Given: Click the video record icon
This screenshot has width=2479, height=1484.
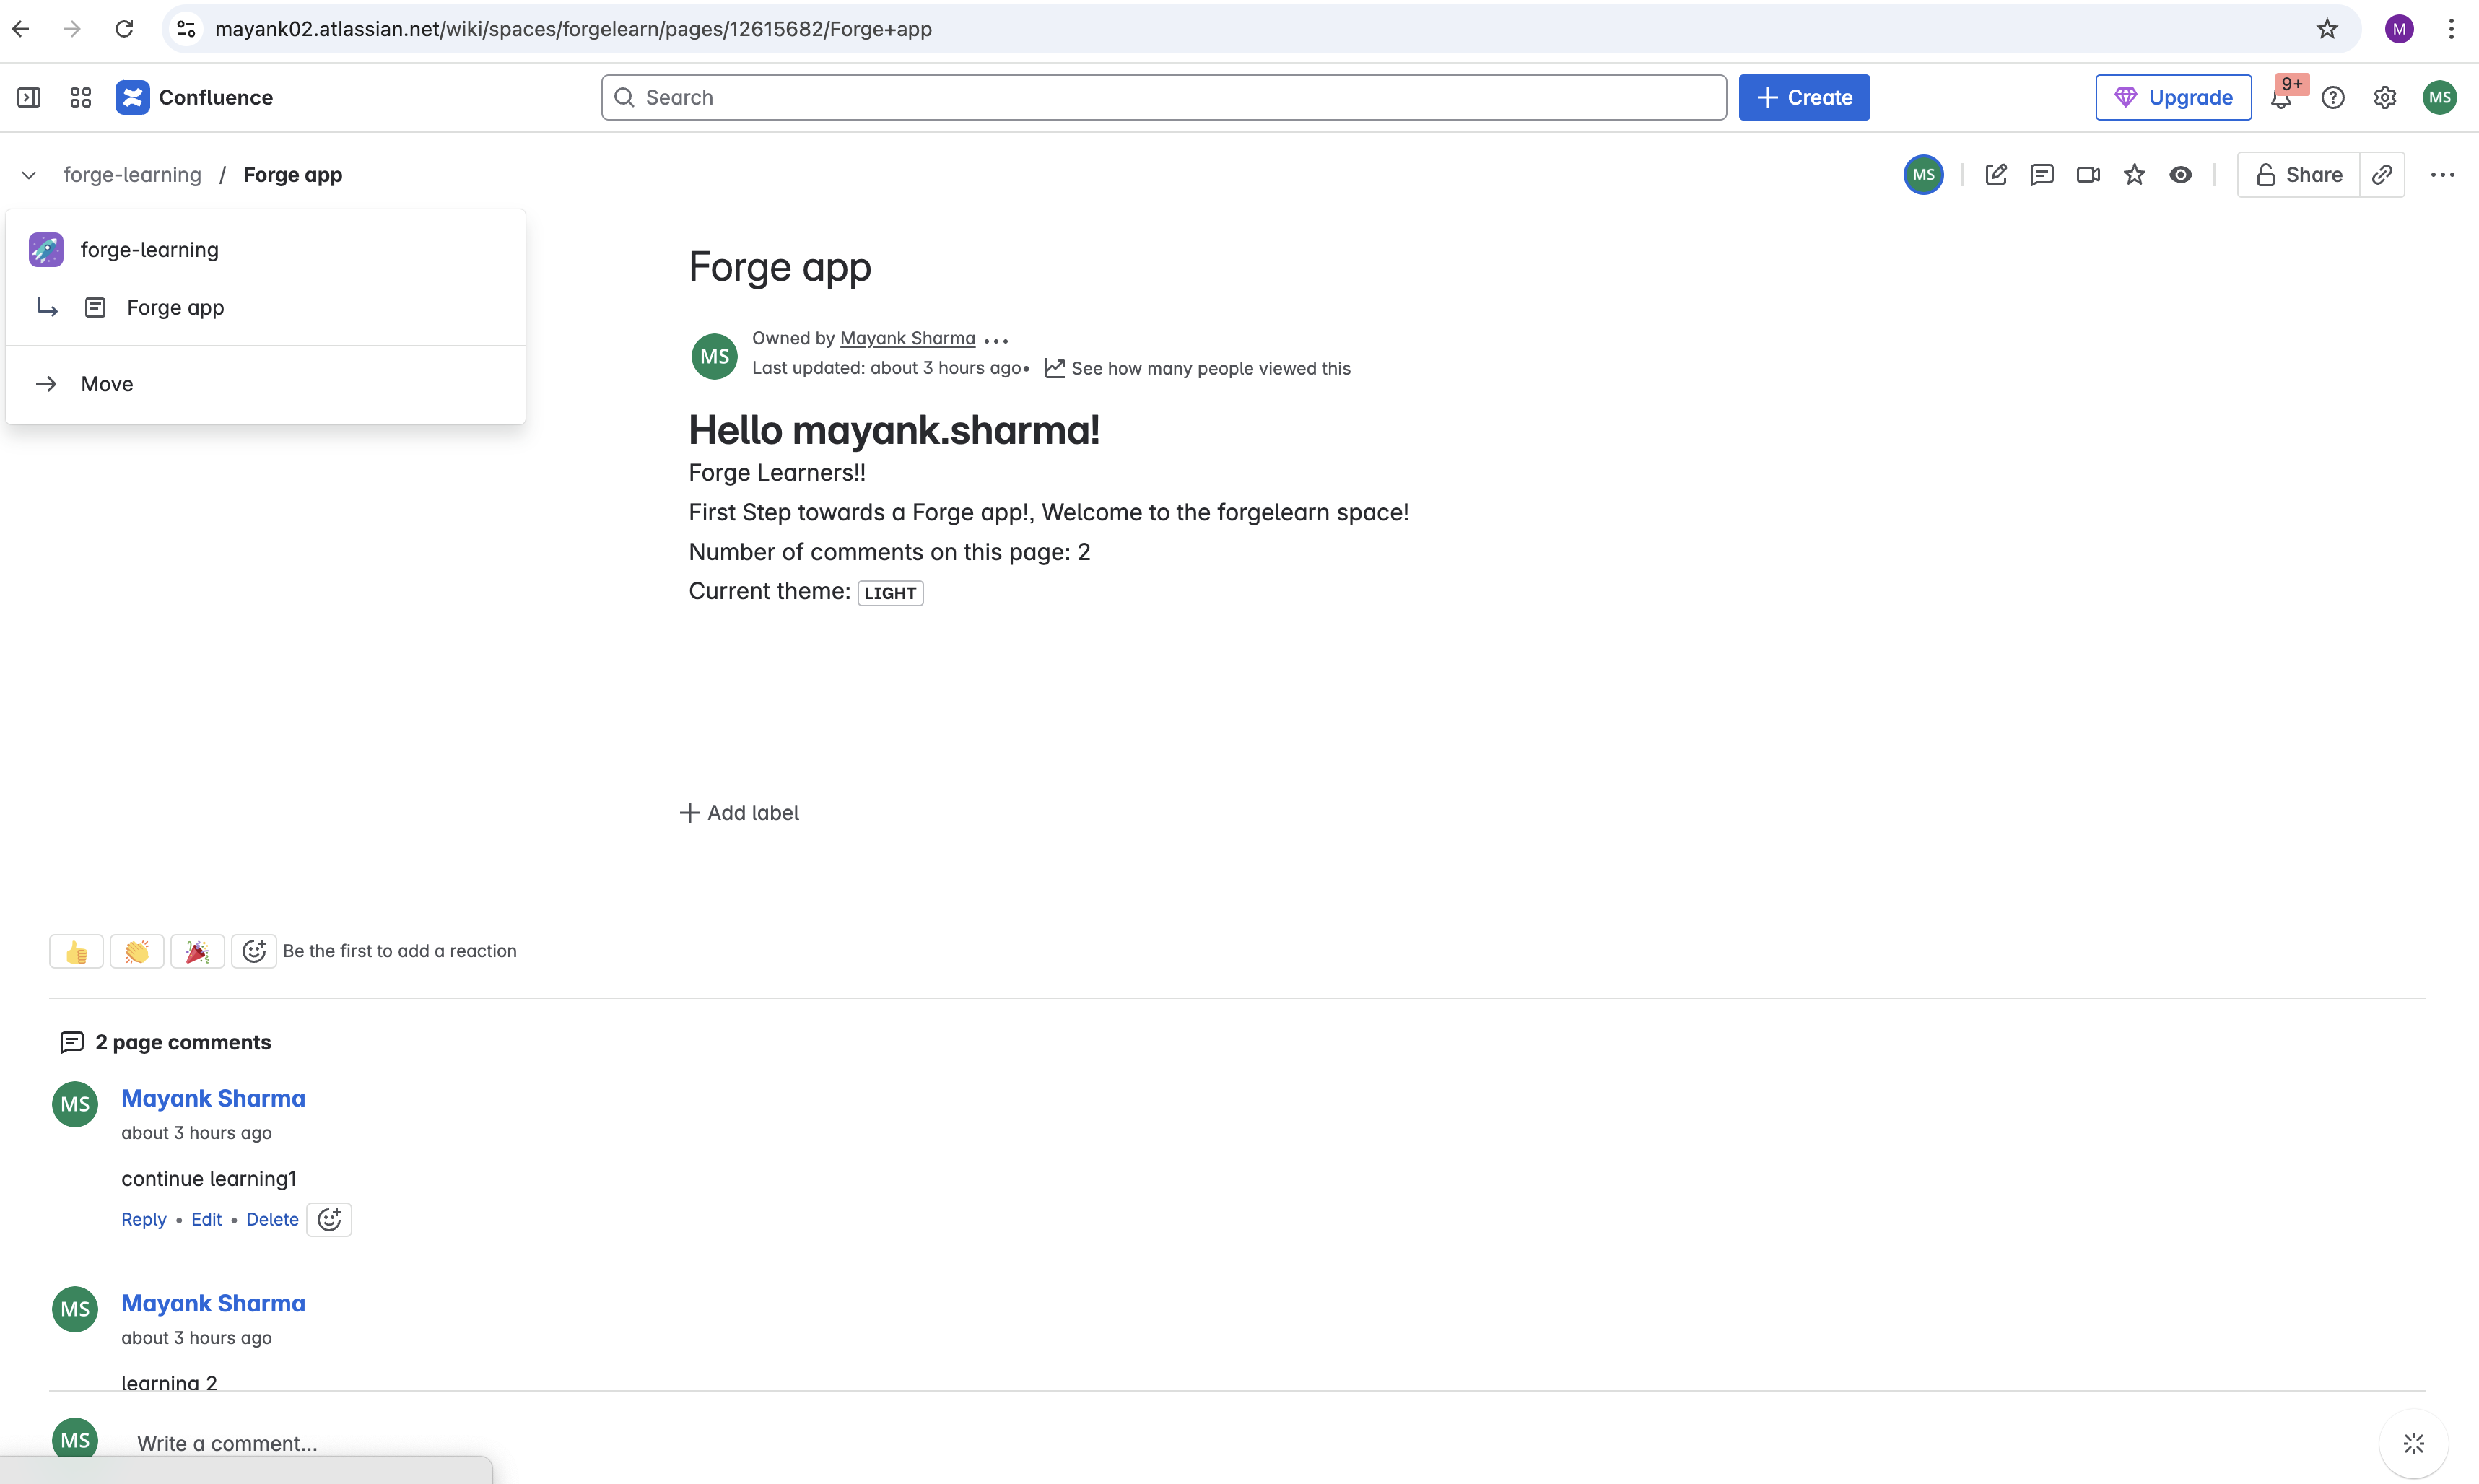Looking at the screenshot, I should point(2087,175).
